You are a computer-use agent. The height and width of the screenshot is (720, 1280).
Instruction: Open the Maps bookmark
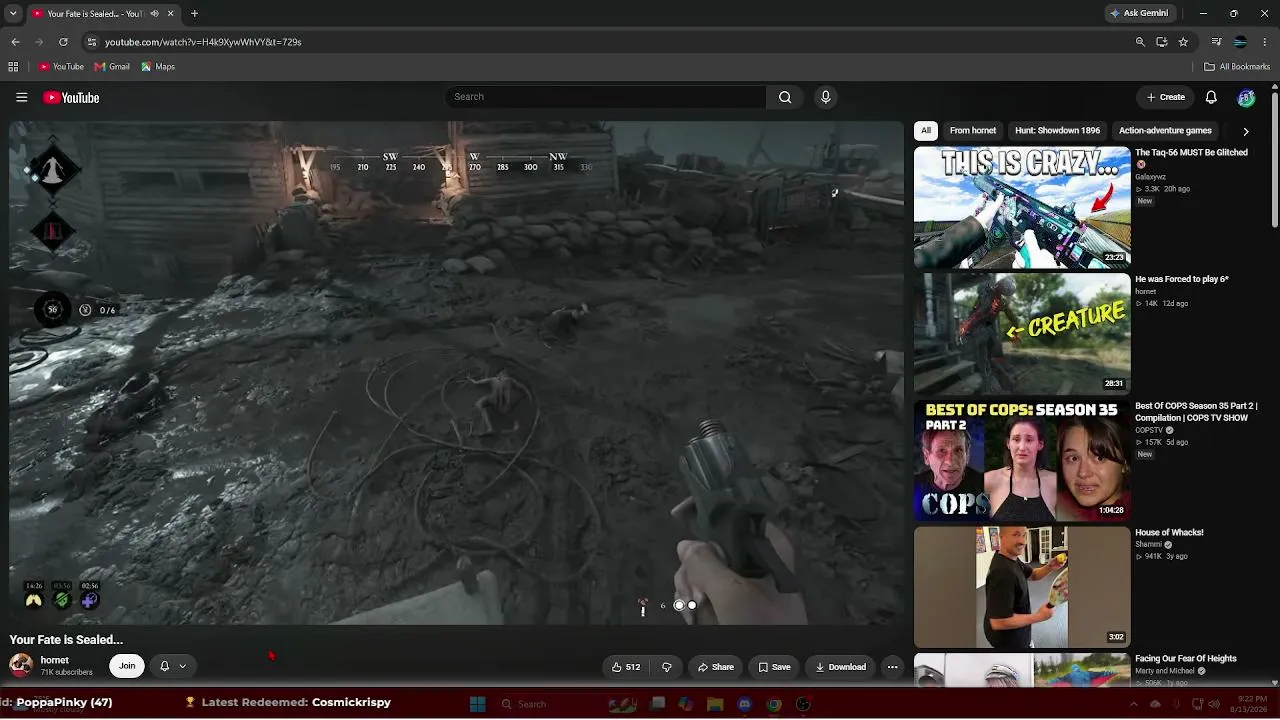[x=158, y=67]
